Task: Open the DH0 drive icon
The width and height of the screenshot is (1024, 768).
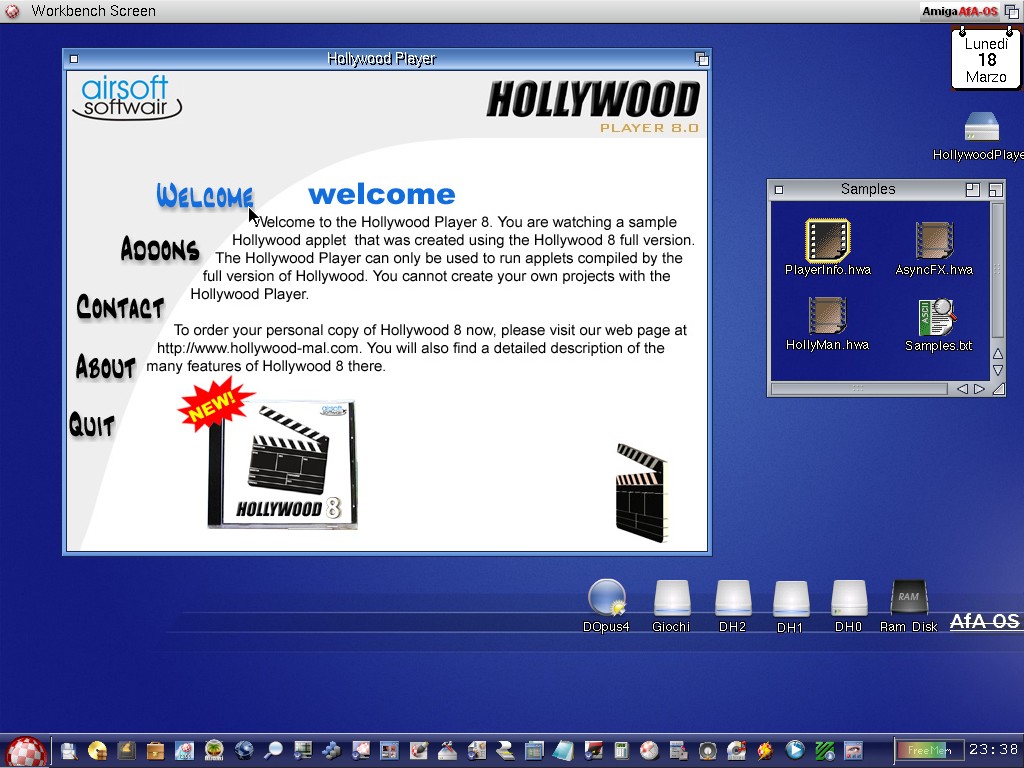Action: (848, 598)
